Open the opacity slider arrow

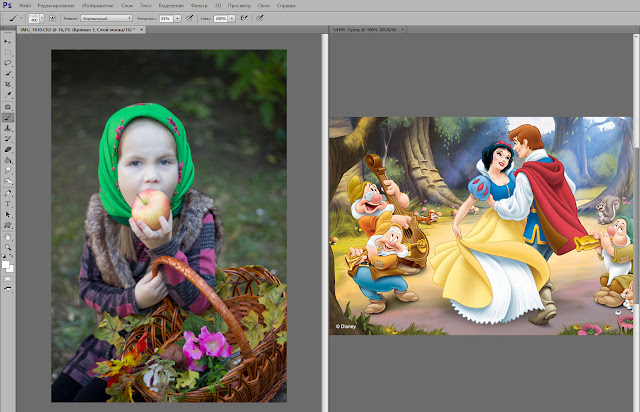point(178,18)
